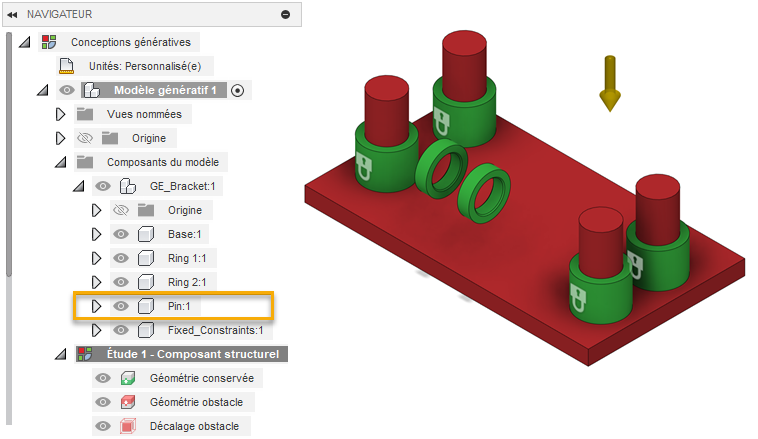Viewport: 758px width, 439px height.
Task: Click the Conceptions génératives workspace icon
Action: (49, 42)
